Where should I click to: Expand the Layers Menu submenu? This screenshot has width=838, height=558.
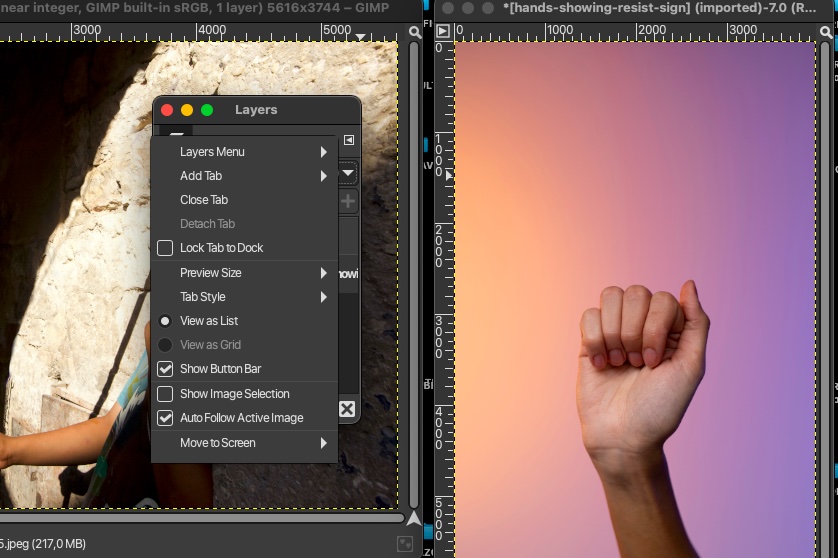click(245, 152)
